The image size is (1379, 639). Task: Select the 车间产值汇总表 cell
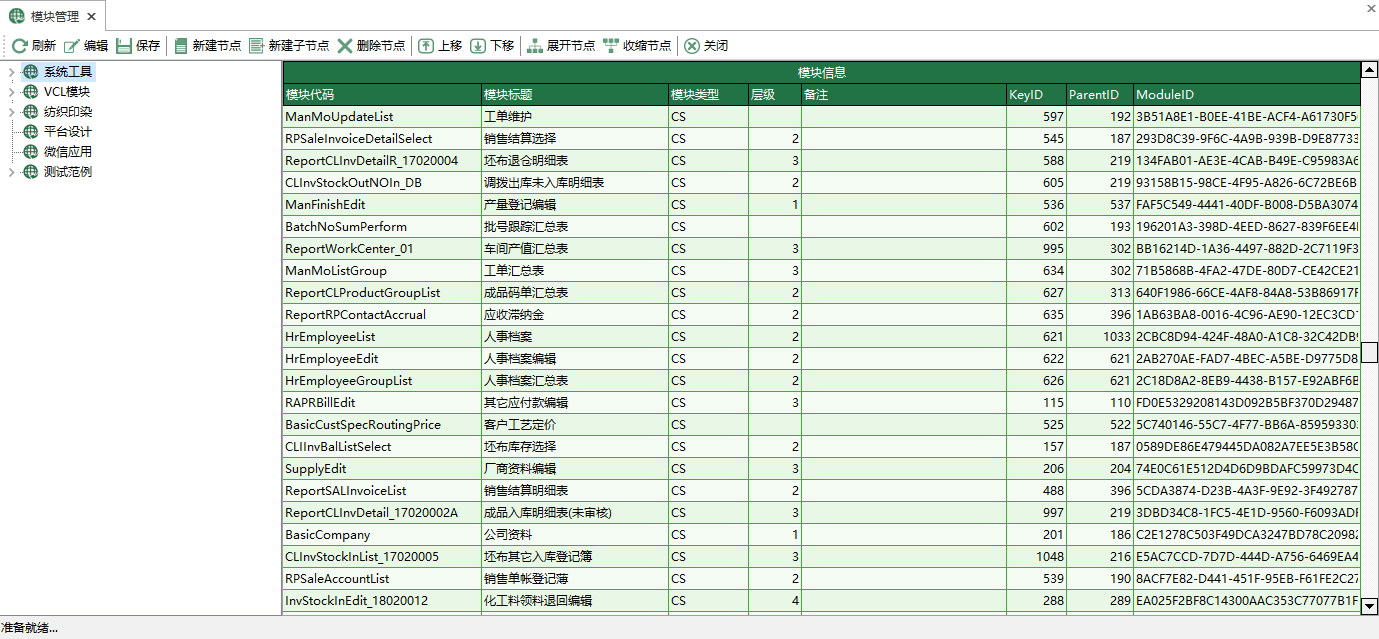(575, 249)
